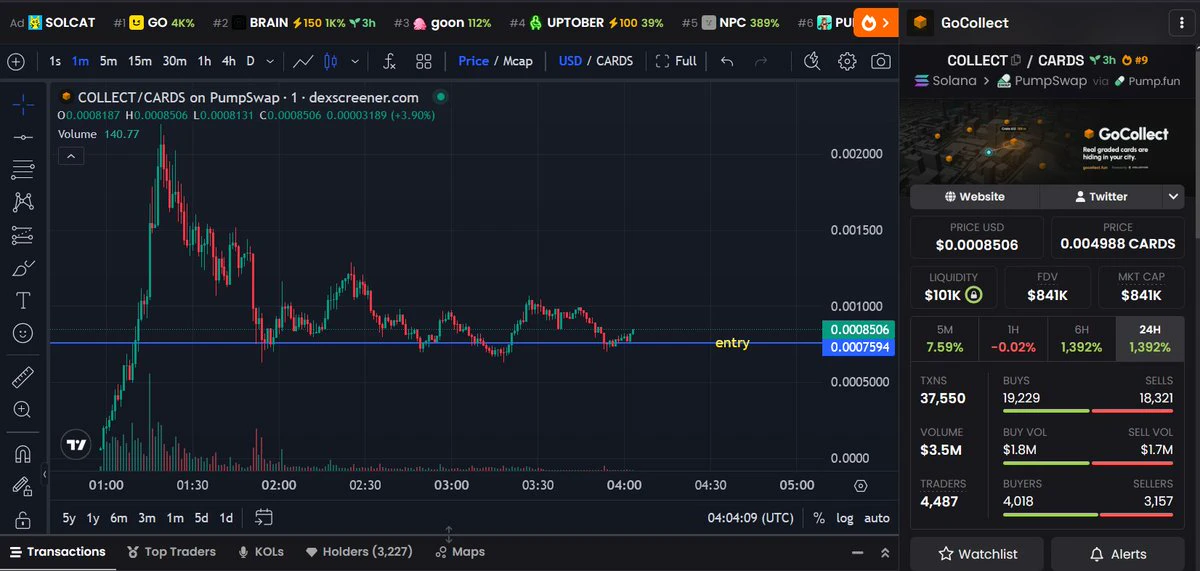Open the Indicators fx menu
Viewport: 1200px width, 571px height.
[390, 61]
